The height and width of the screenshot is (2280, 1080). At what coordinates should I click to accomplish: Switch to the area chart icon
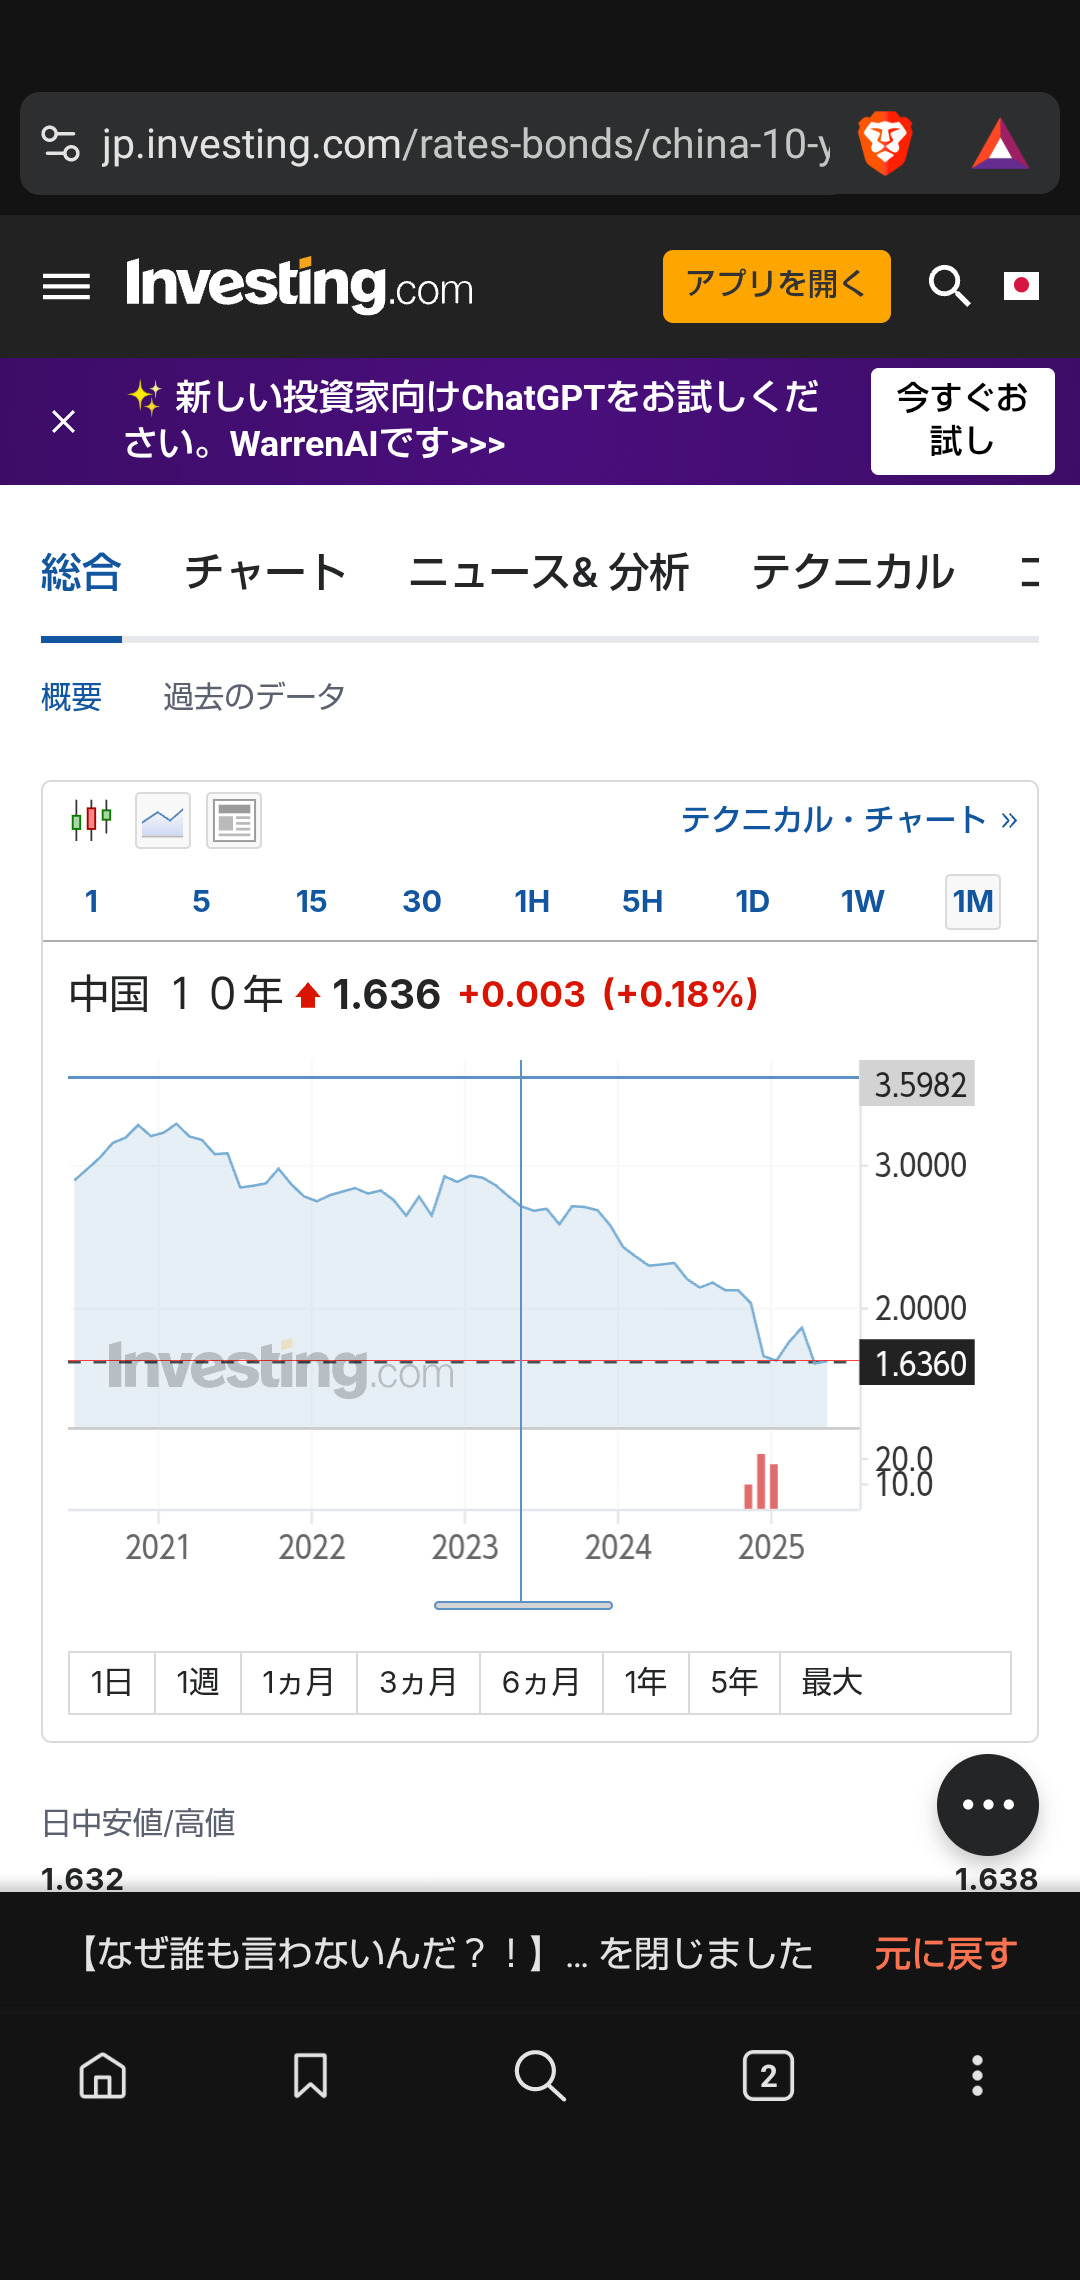[163, 821]
